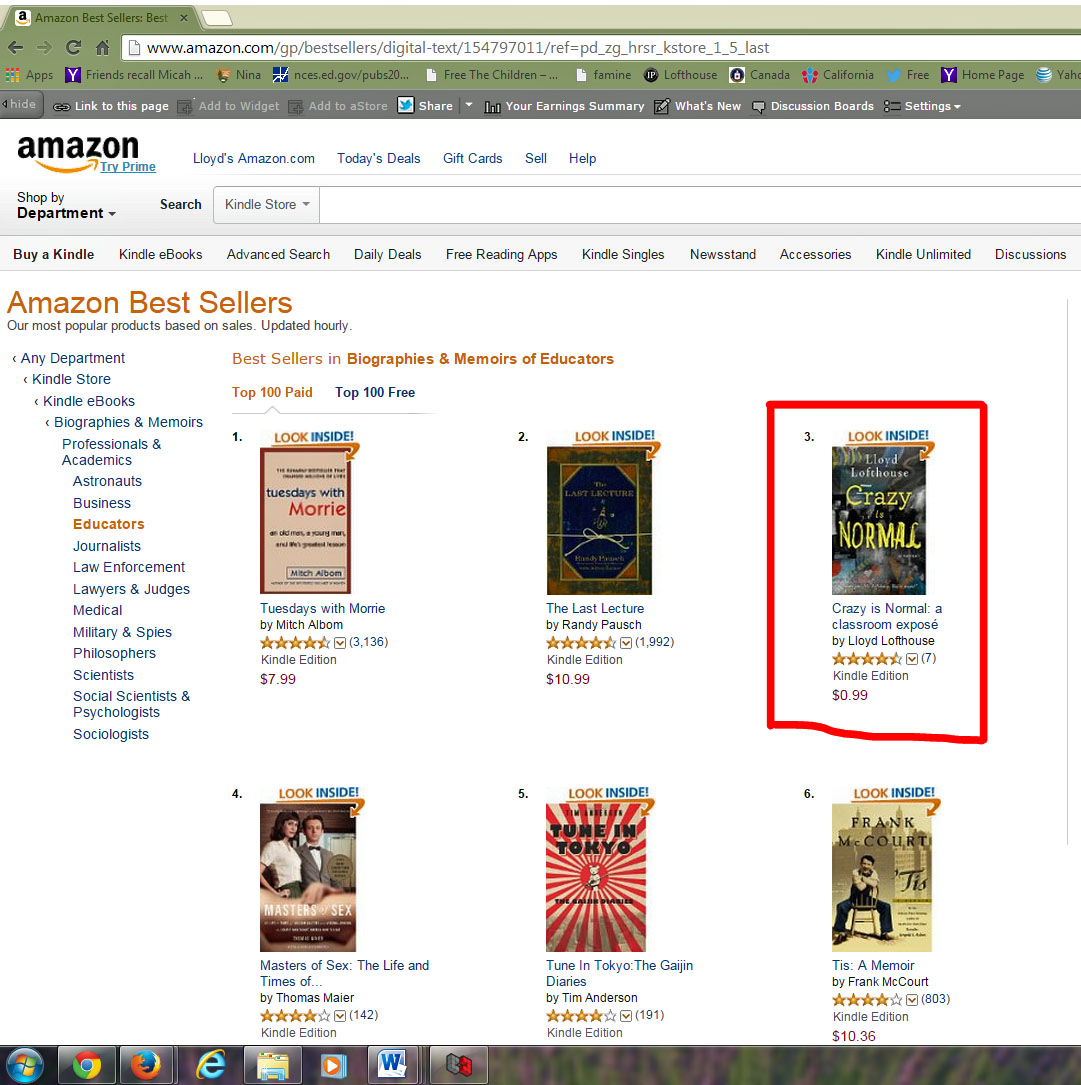The width and height of the screenshot is (1081, 1085).
Task: Switch to the Top 100 Free tab
Action: coord(375,392)
